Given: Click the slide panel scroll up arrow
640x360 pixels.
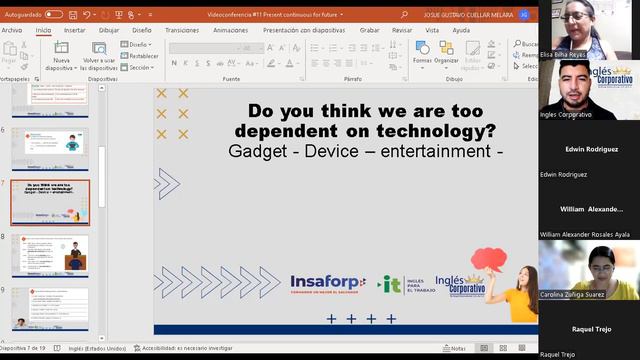Looking at the screenshot, I should point(102,88).
